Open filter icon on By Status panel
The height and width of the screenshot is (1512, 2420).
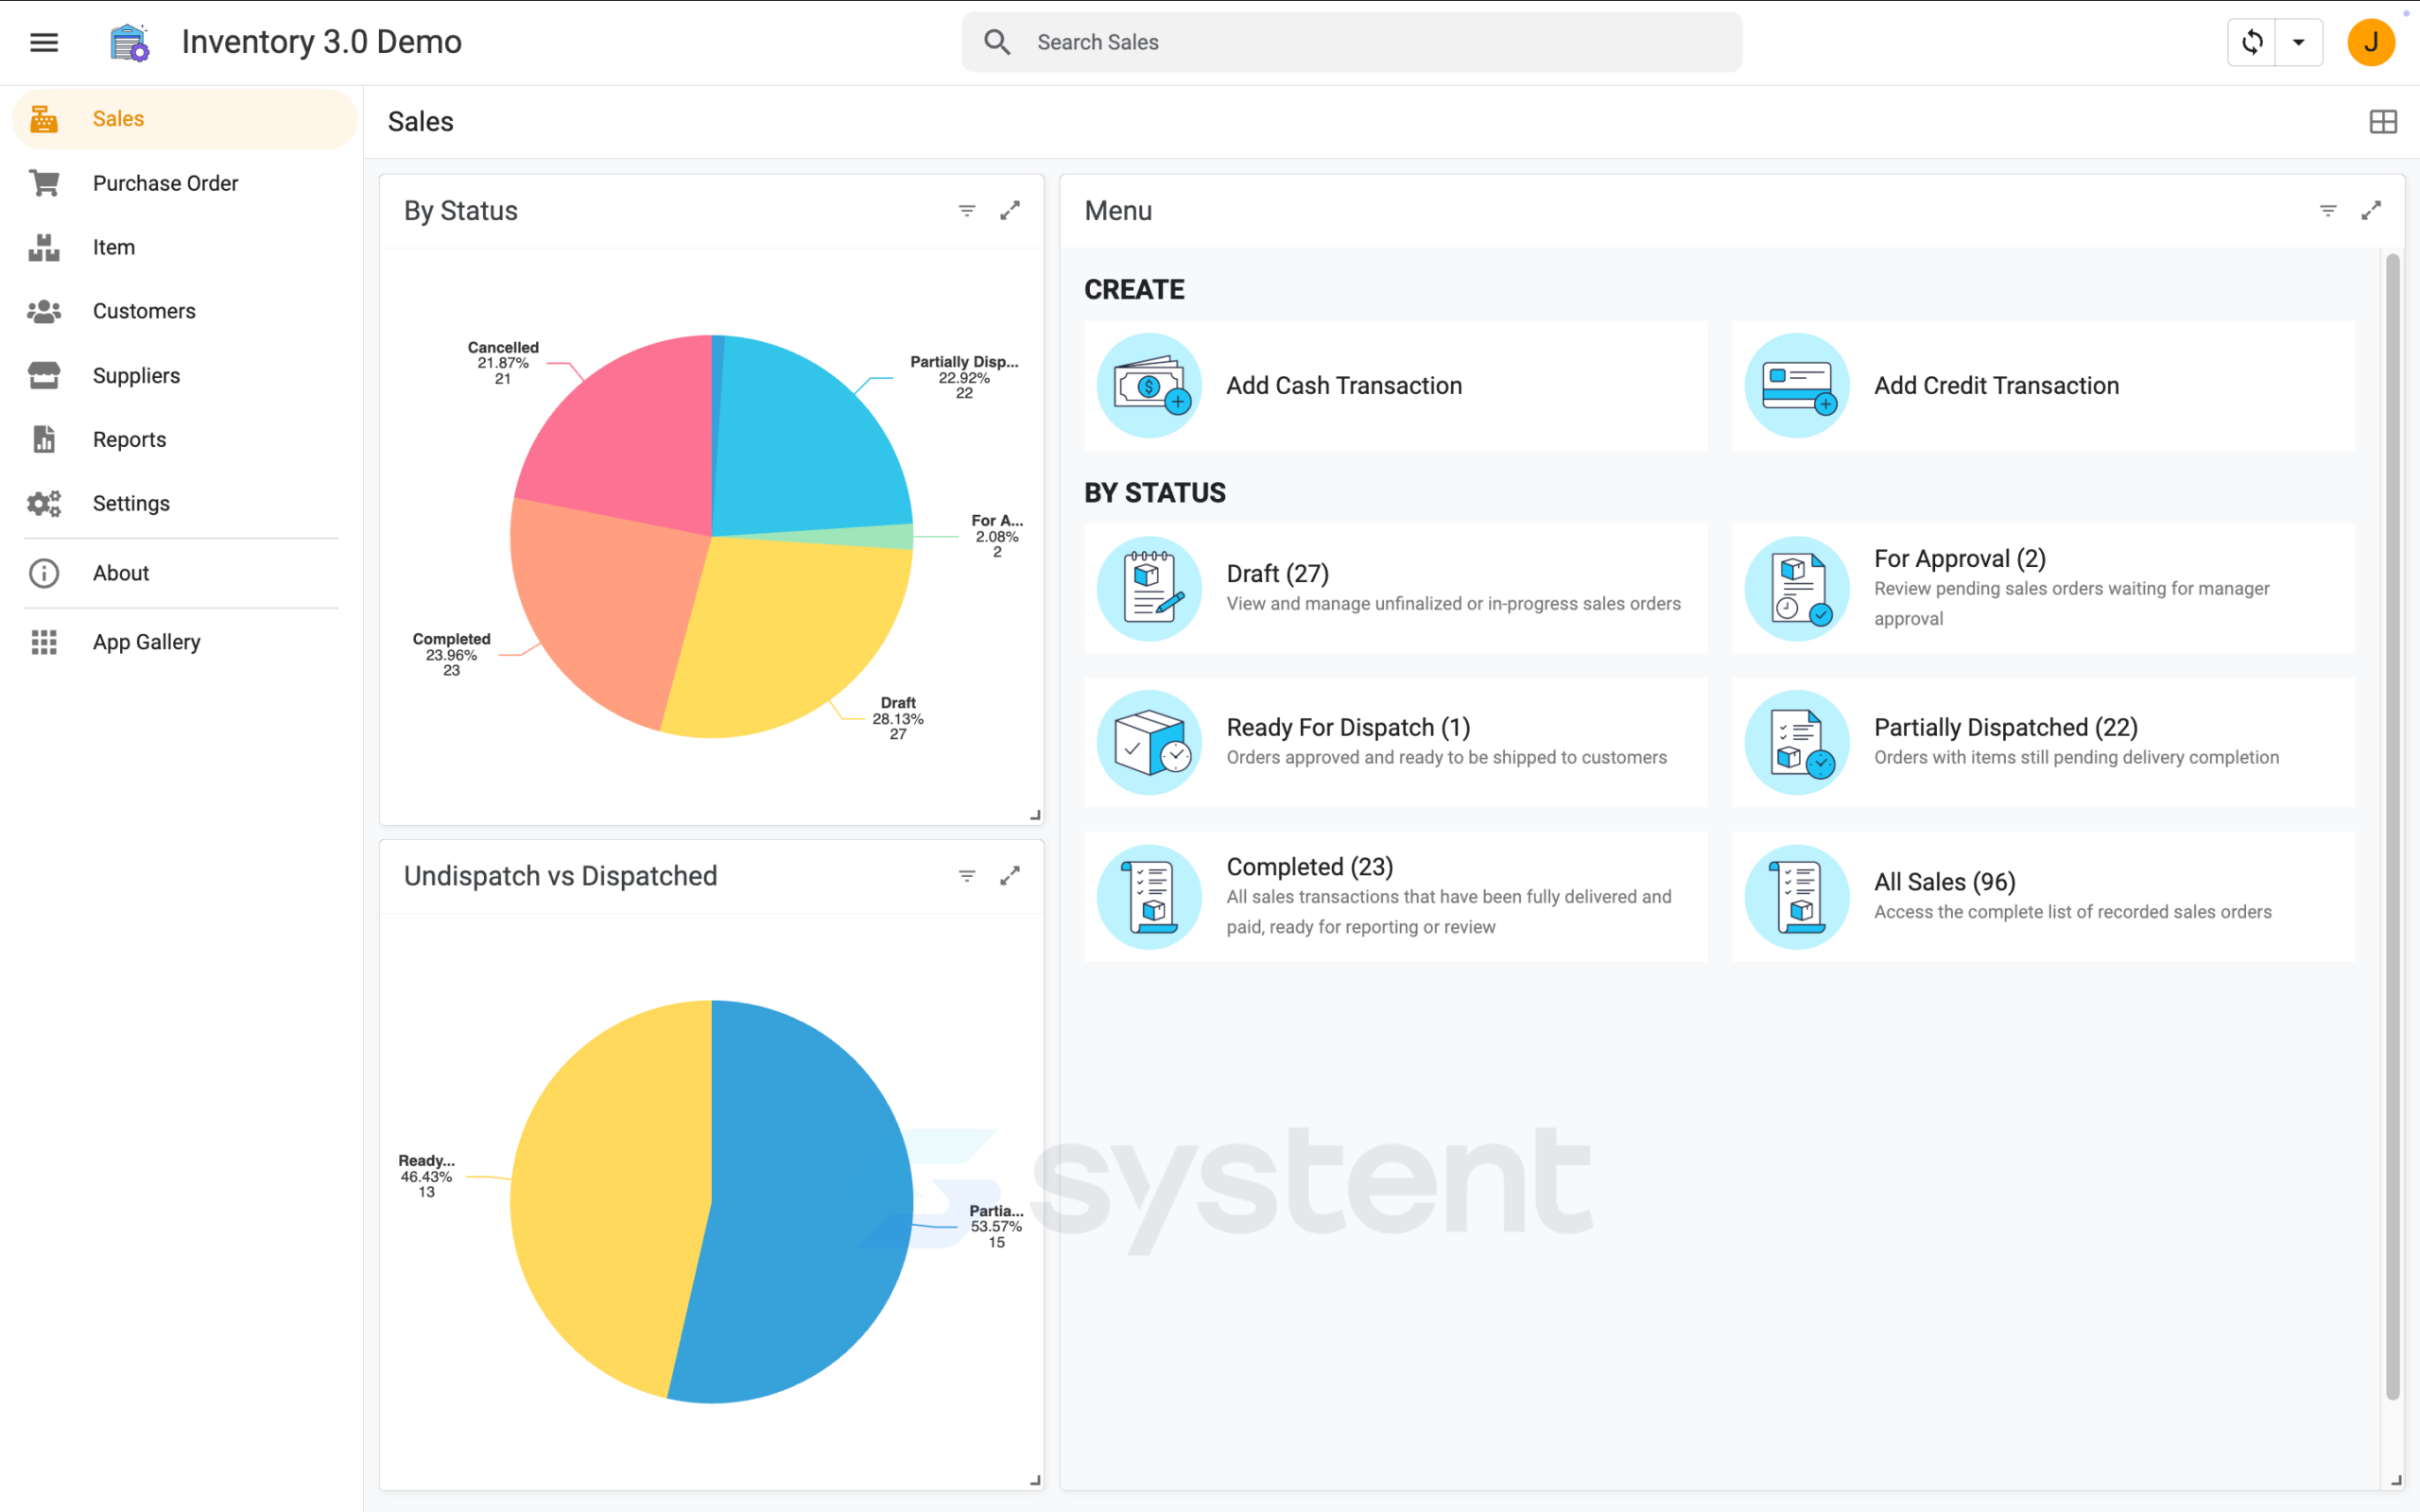967,211
